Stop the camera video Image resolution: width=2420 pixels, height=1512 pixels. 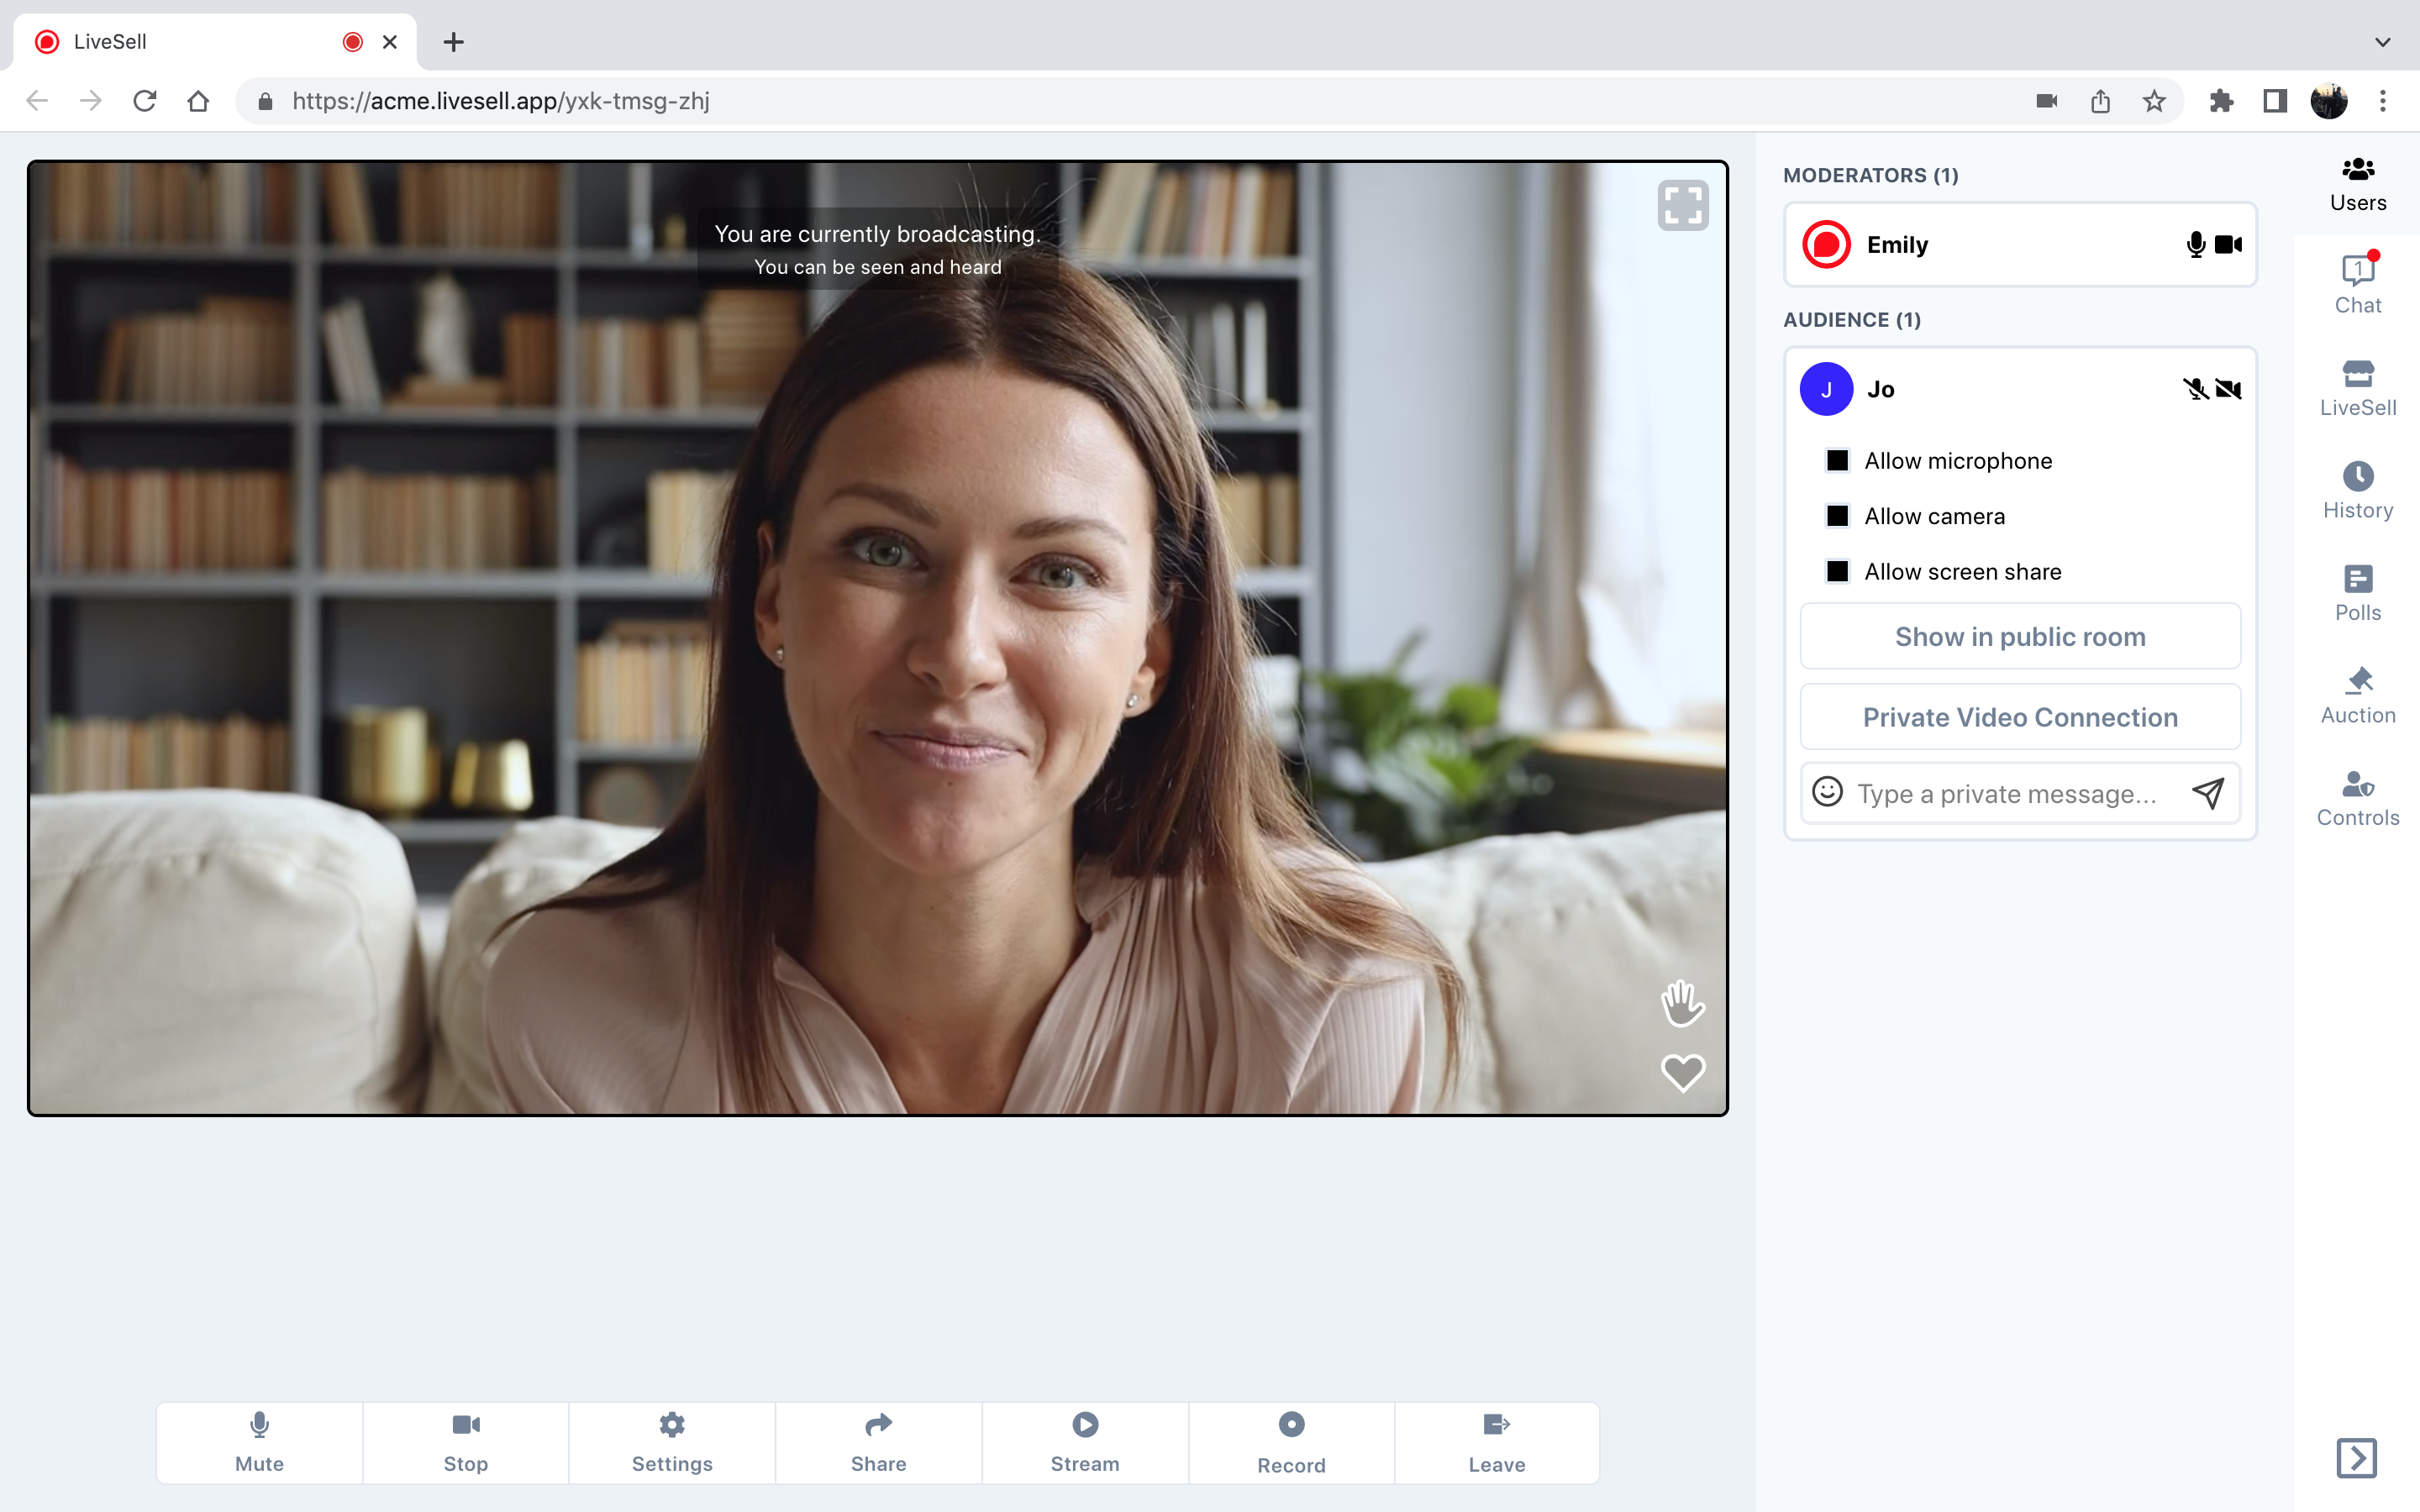(x=465, y=1442)
